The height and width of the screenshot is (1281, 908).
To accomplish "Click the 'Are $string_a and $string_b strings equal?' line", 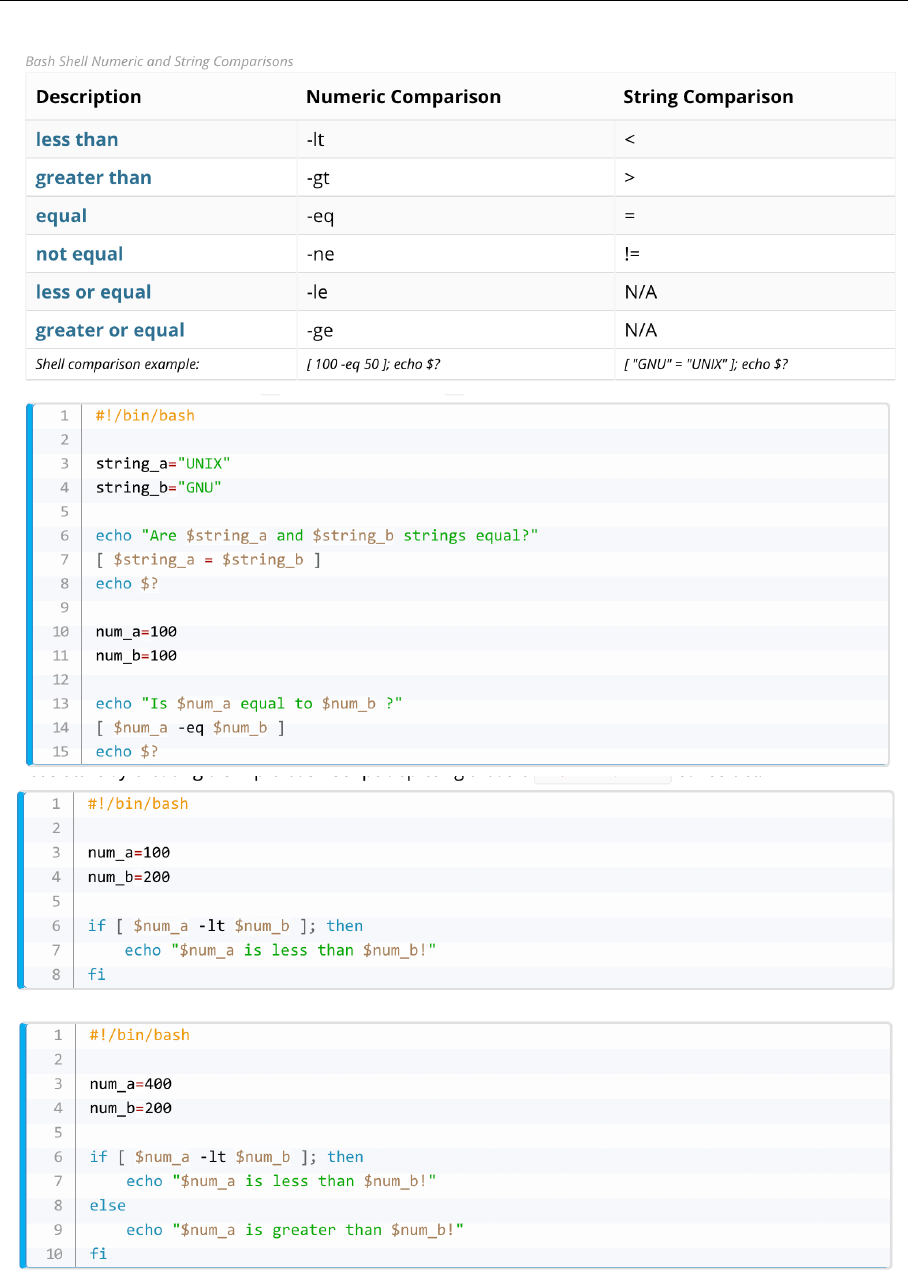I will (316, 536).
